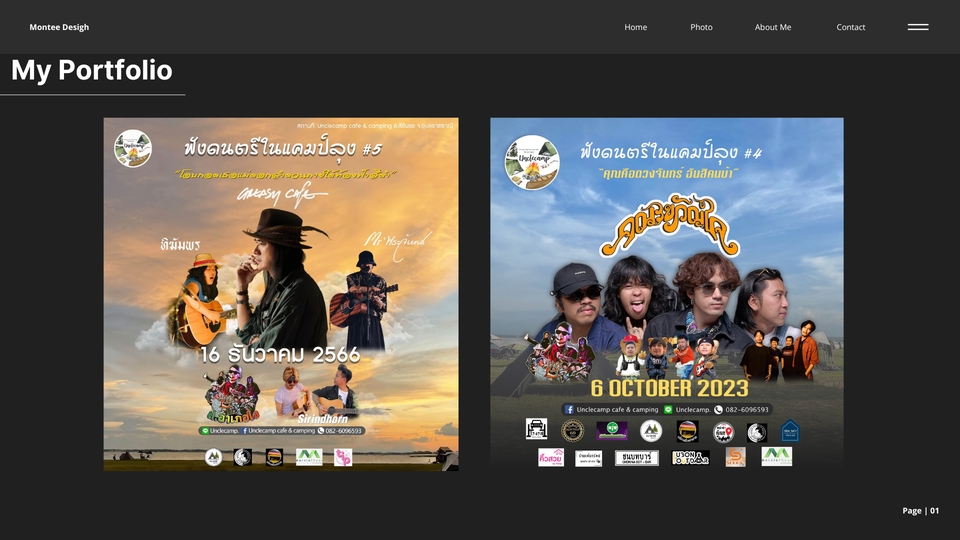
Task: Open the sunset concert poster #5
Action: 281,294
